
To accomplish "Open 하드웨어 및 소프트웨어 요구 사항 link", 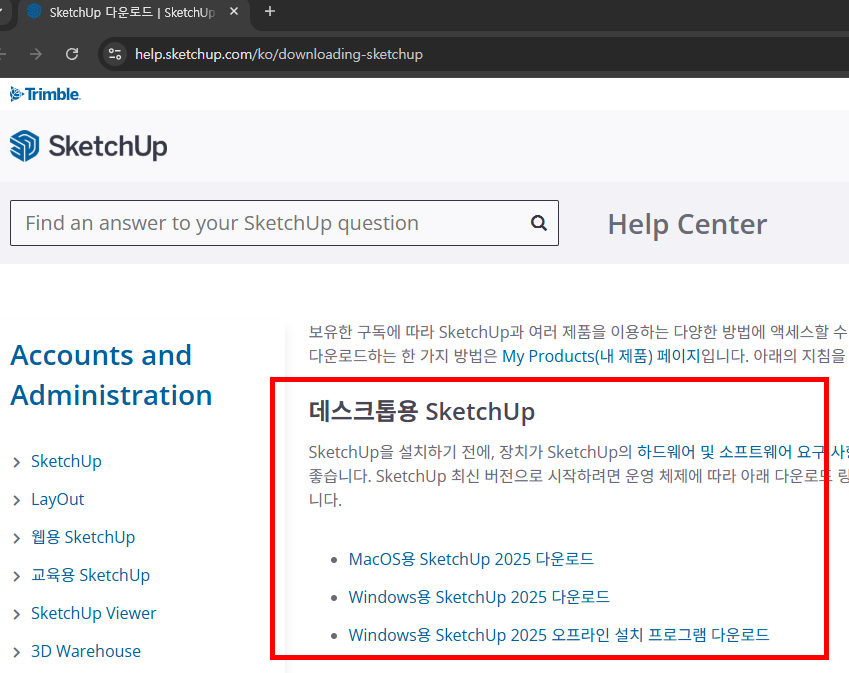I will tap(743, 452).
